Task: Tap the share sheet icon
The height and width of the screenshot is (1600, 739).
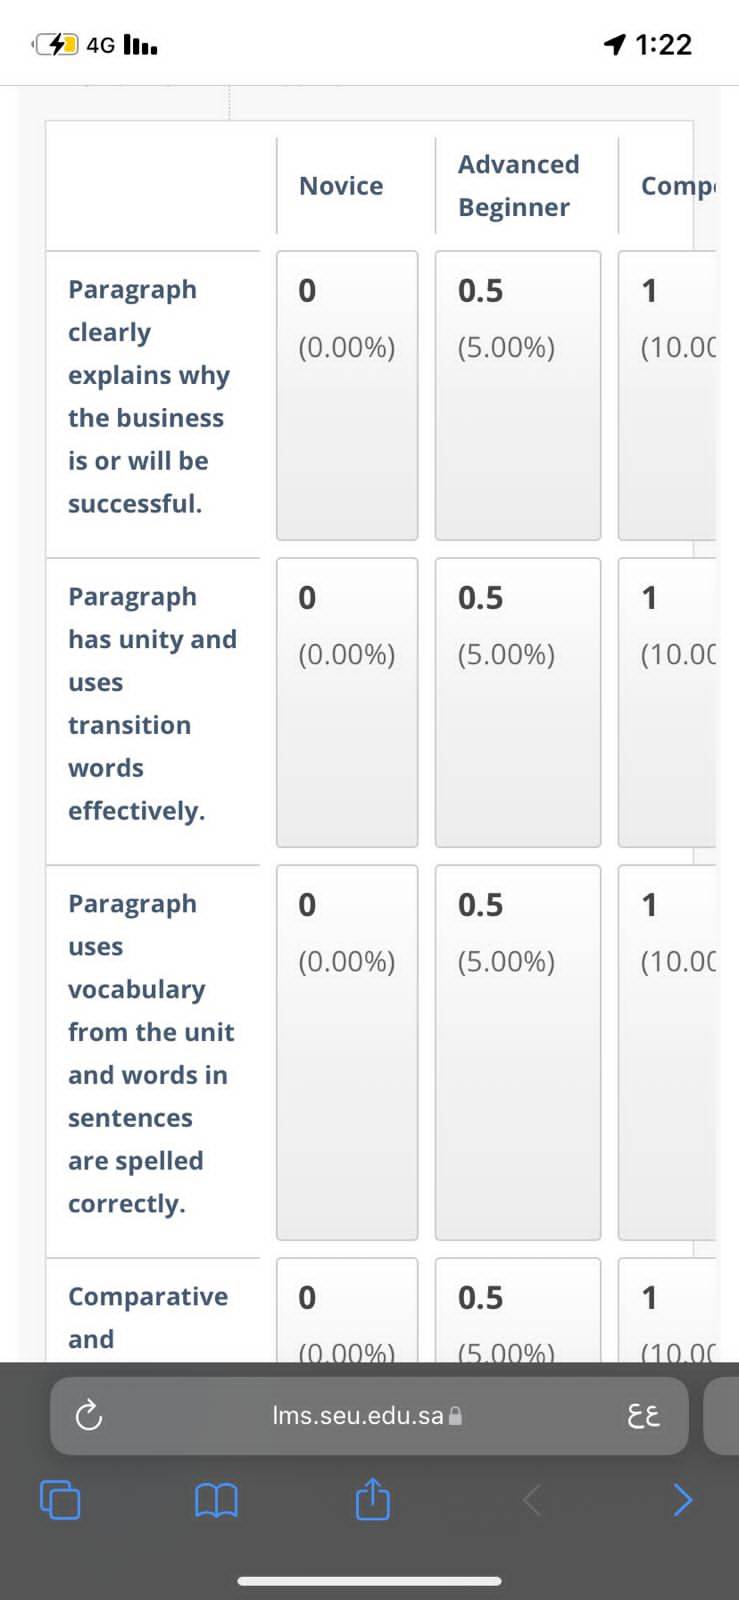Action: (x=372, y=1498)
